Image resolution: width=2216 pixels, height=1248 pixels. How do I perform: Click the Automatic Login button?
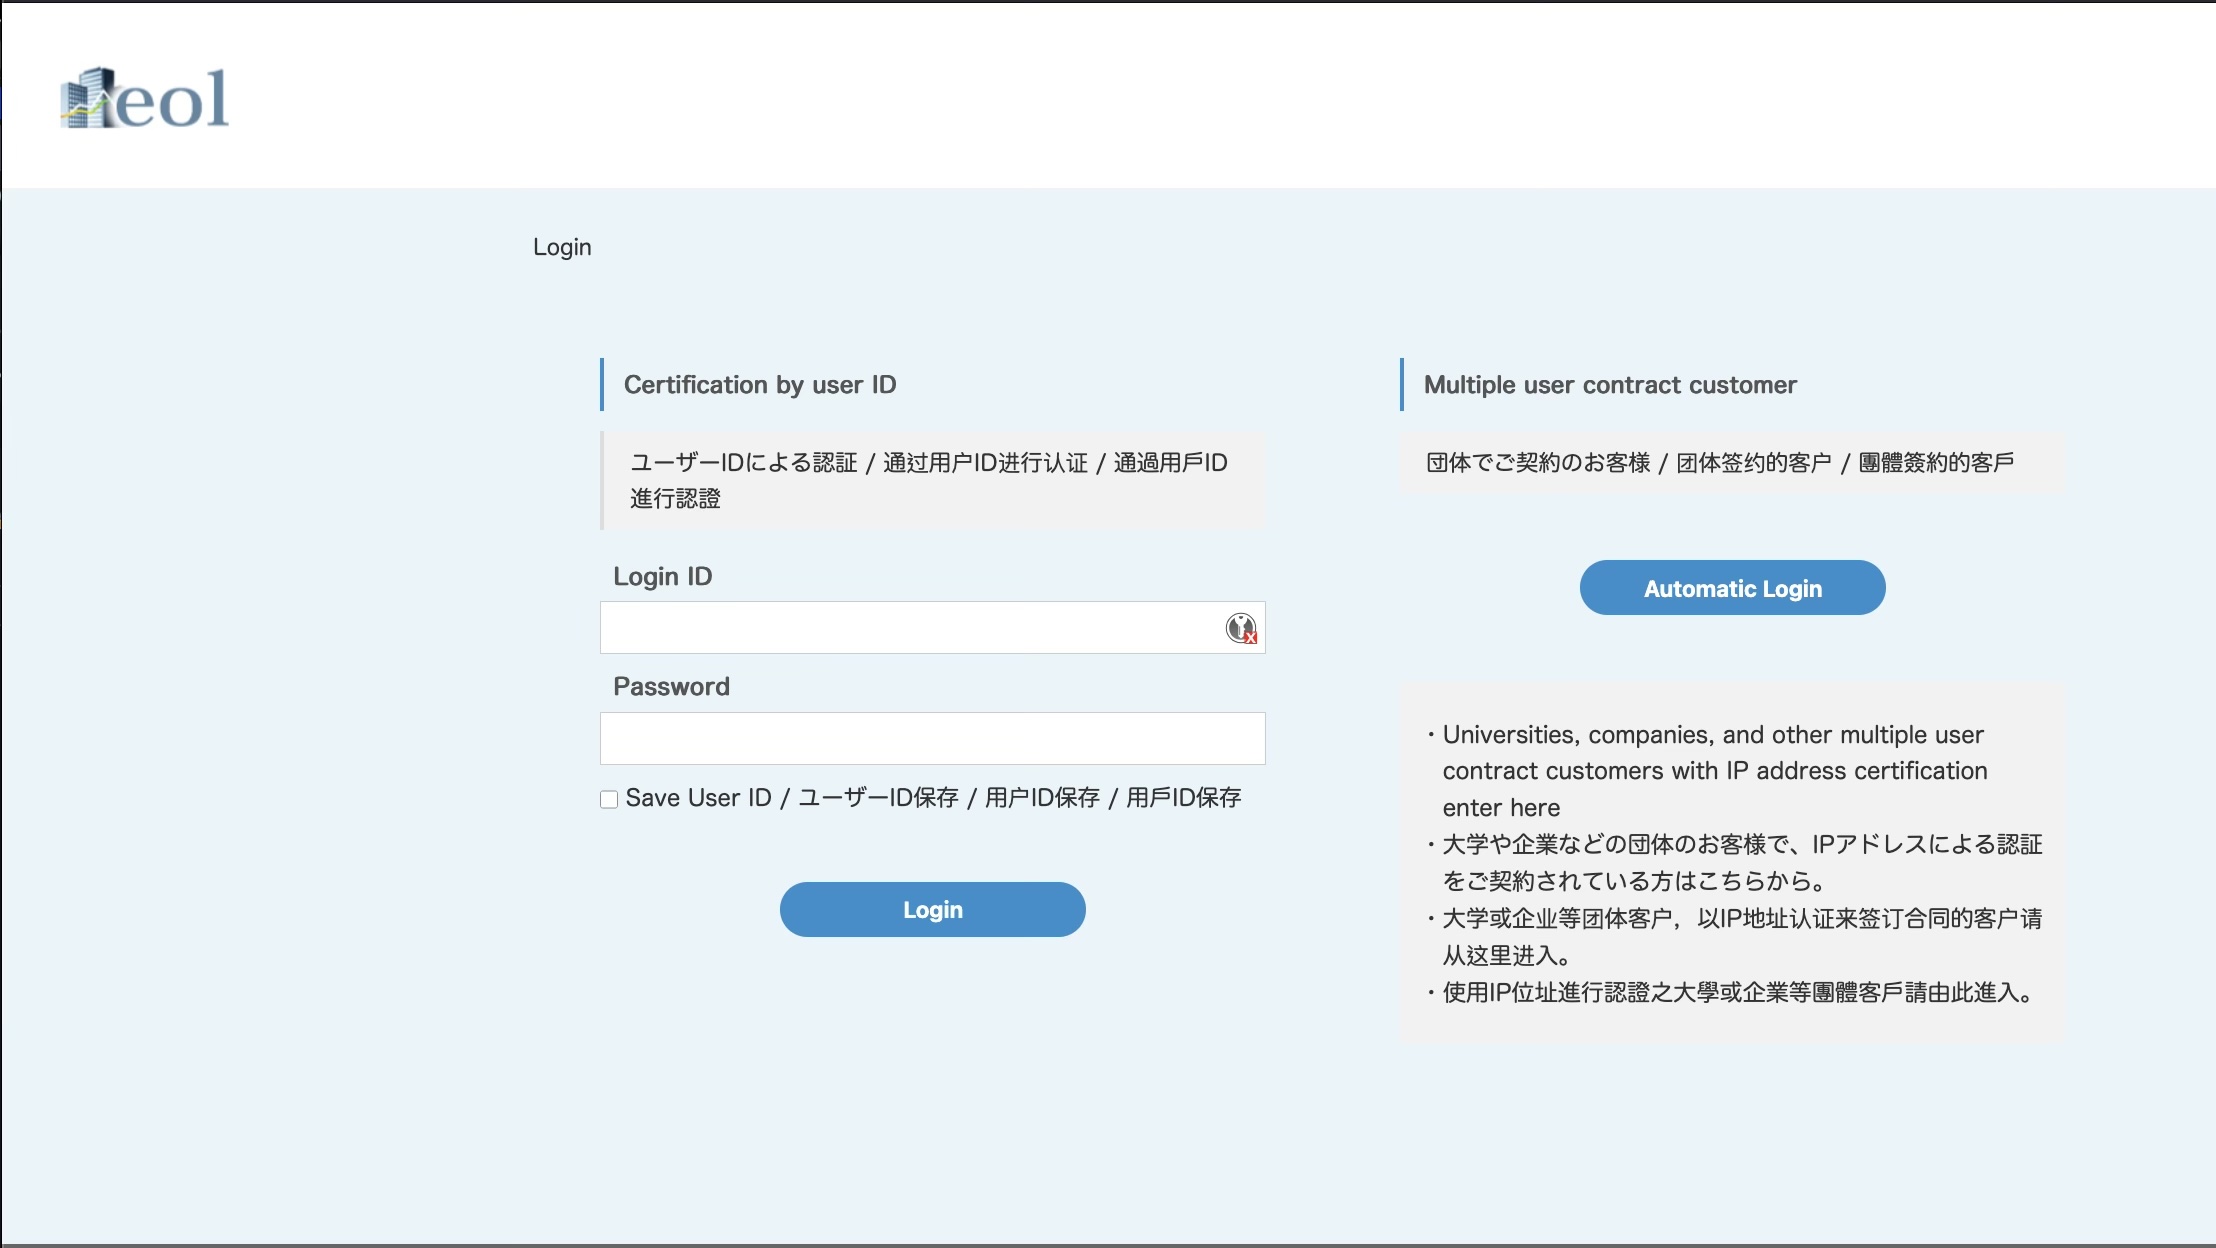1732,588
